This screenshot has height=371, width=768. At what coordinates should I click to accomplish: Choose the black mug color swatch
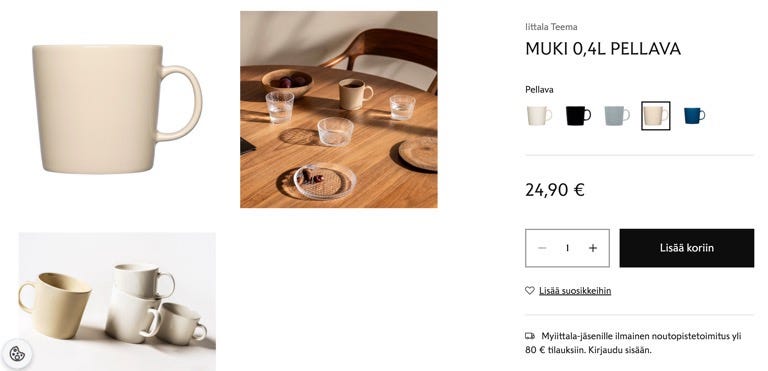578,116
